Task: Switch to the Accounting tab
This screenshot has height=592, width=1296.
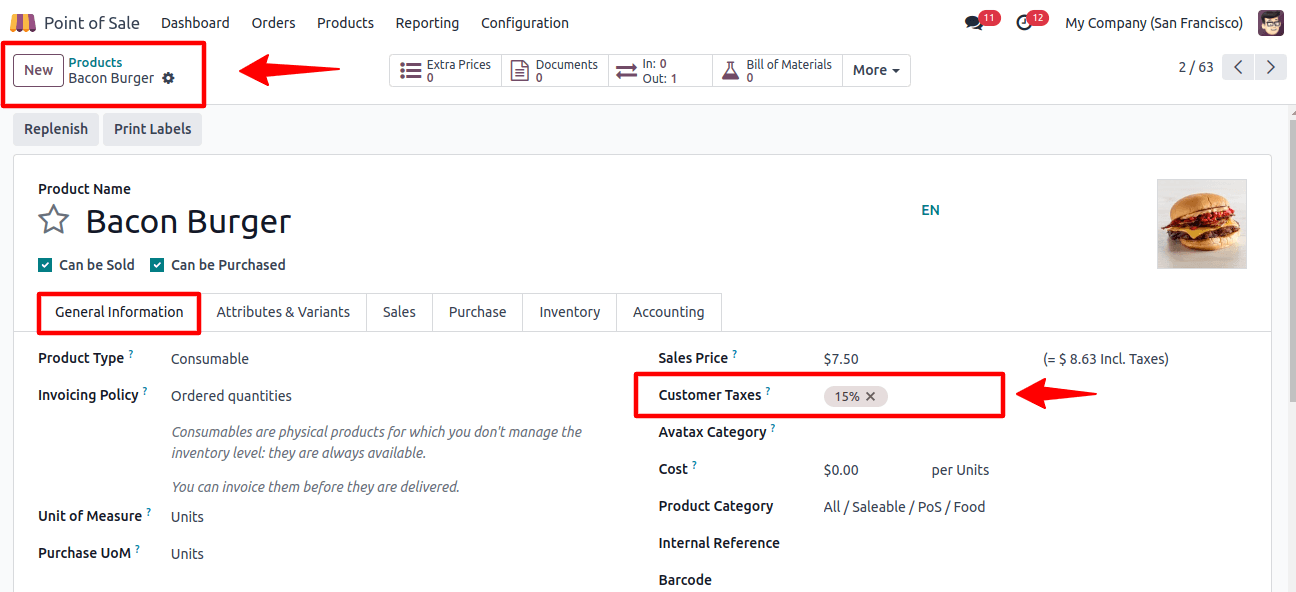Action: pos(669,312)
